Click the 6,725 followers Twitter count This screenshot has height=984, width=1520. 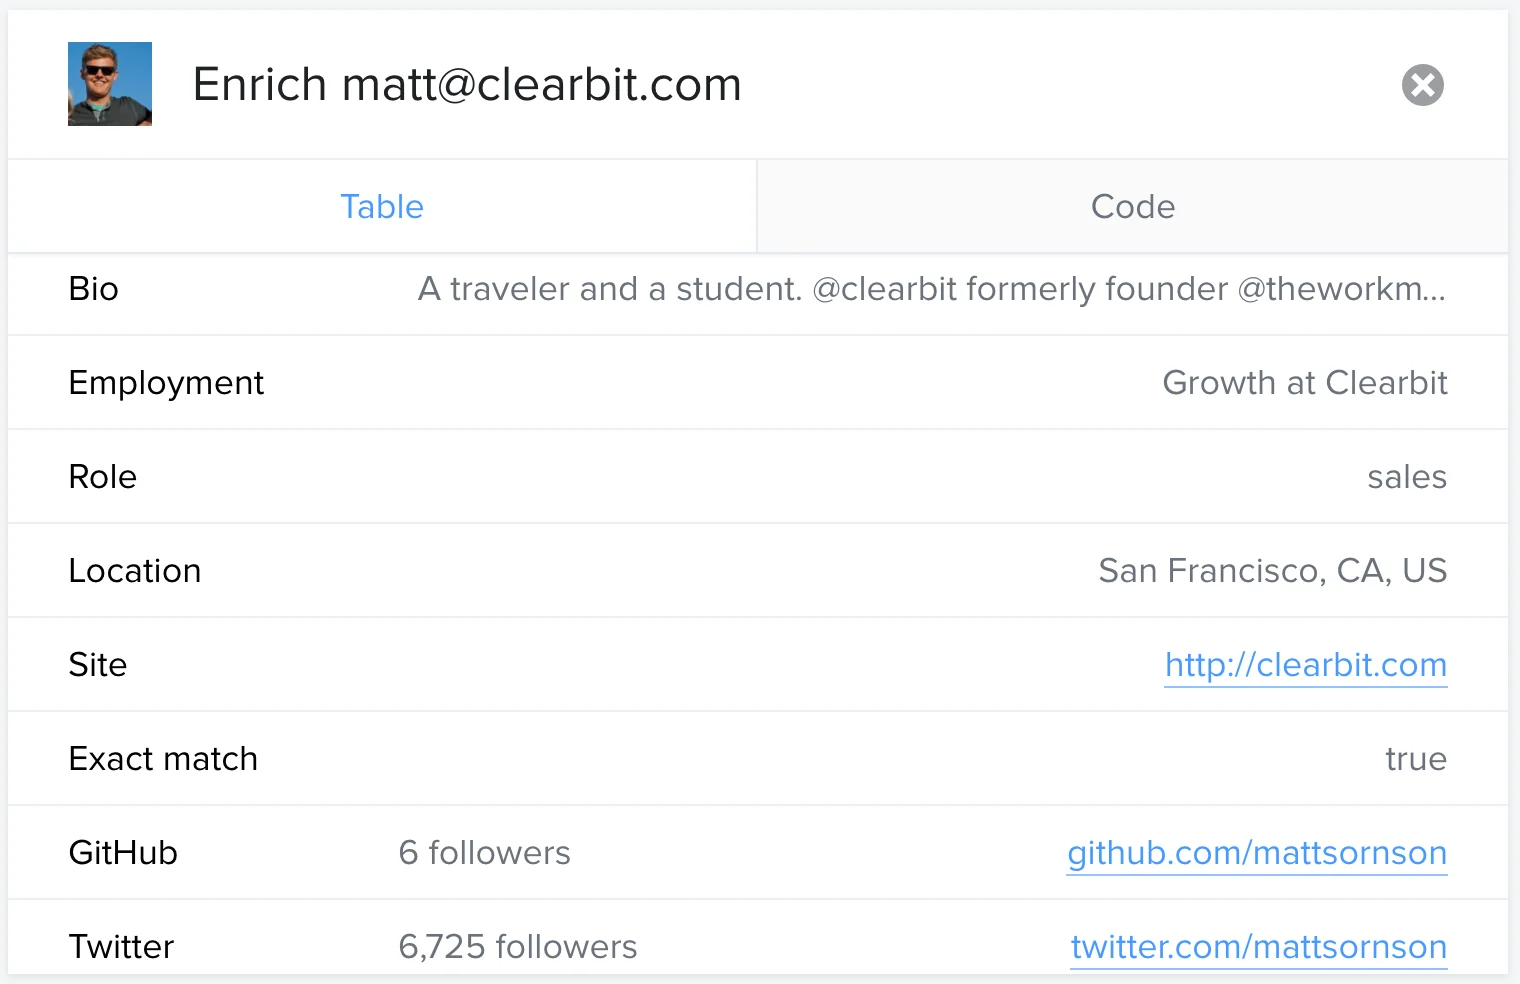pos(517,947)
